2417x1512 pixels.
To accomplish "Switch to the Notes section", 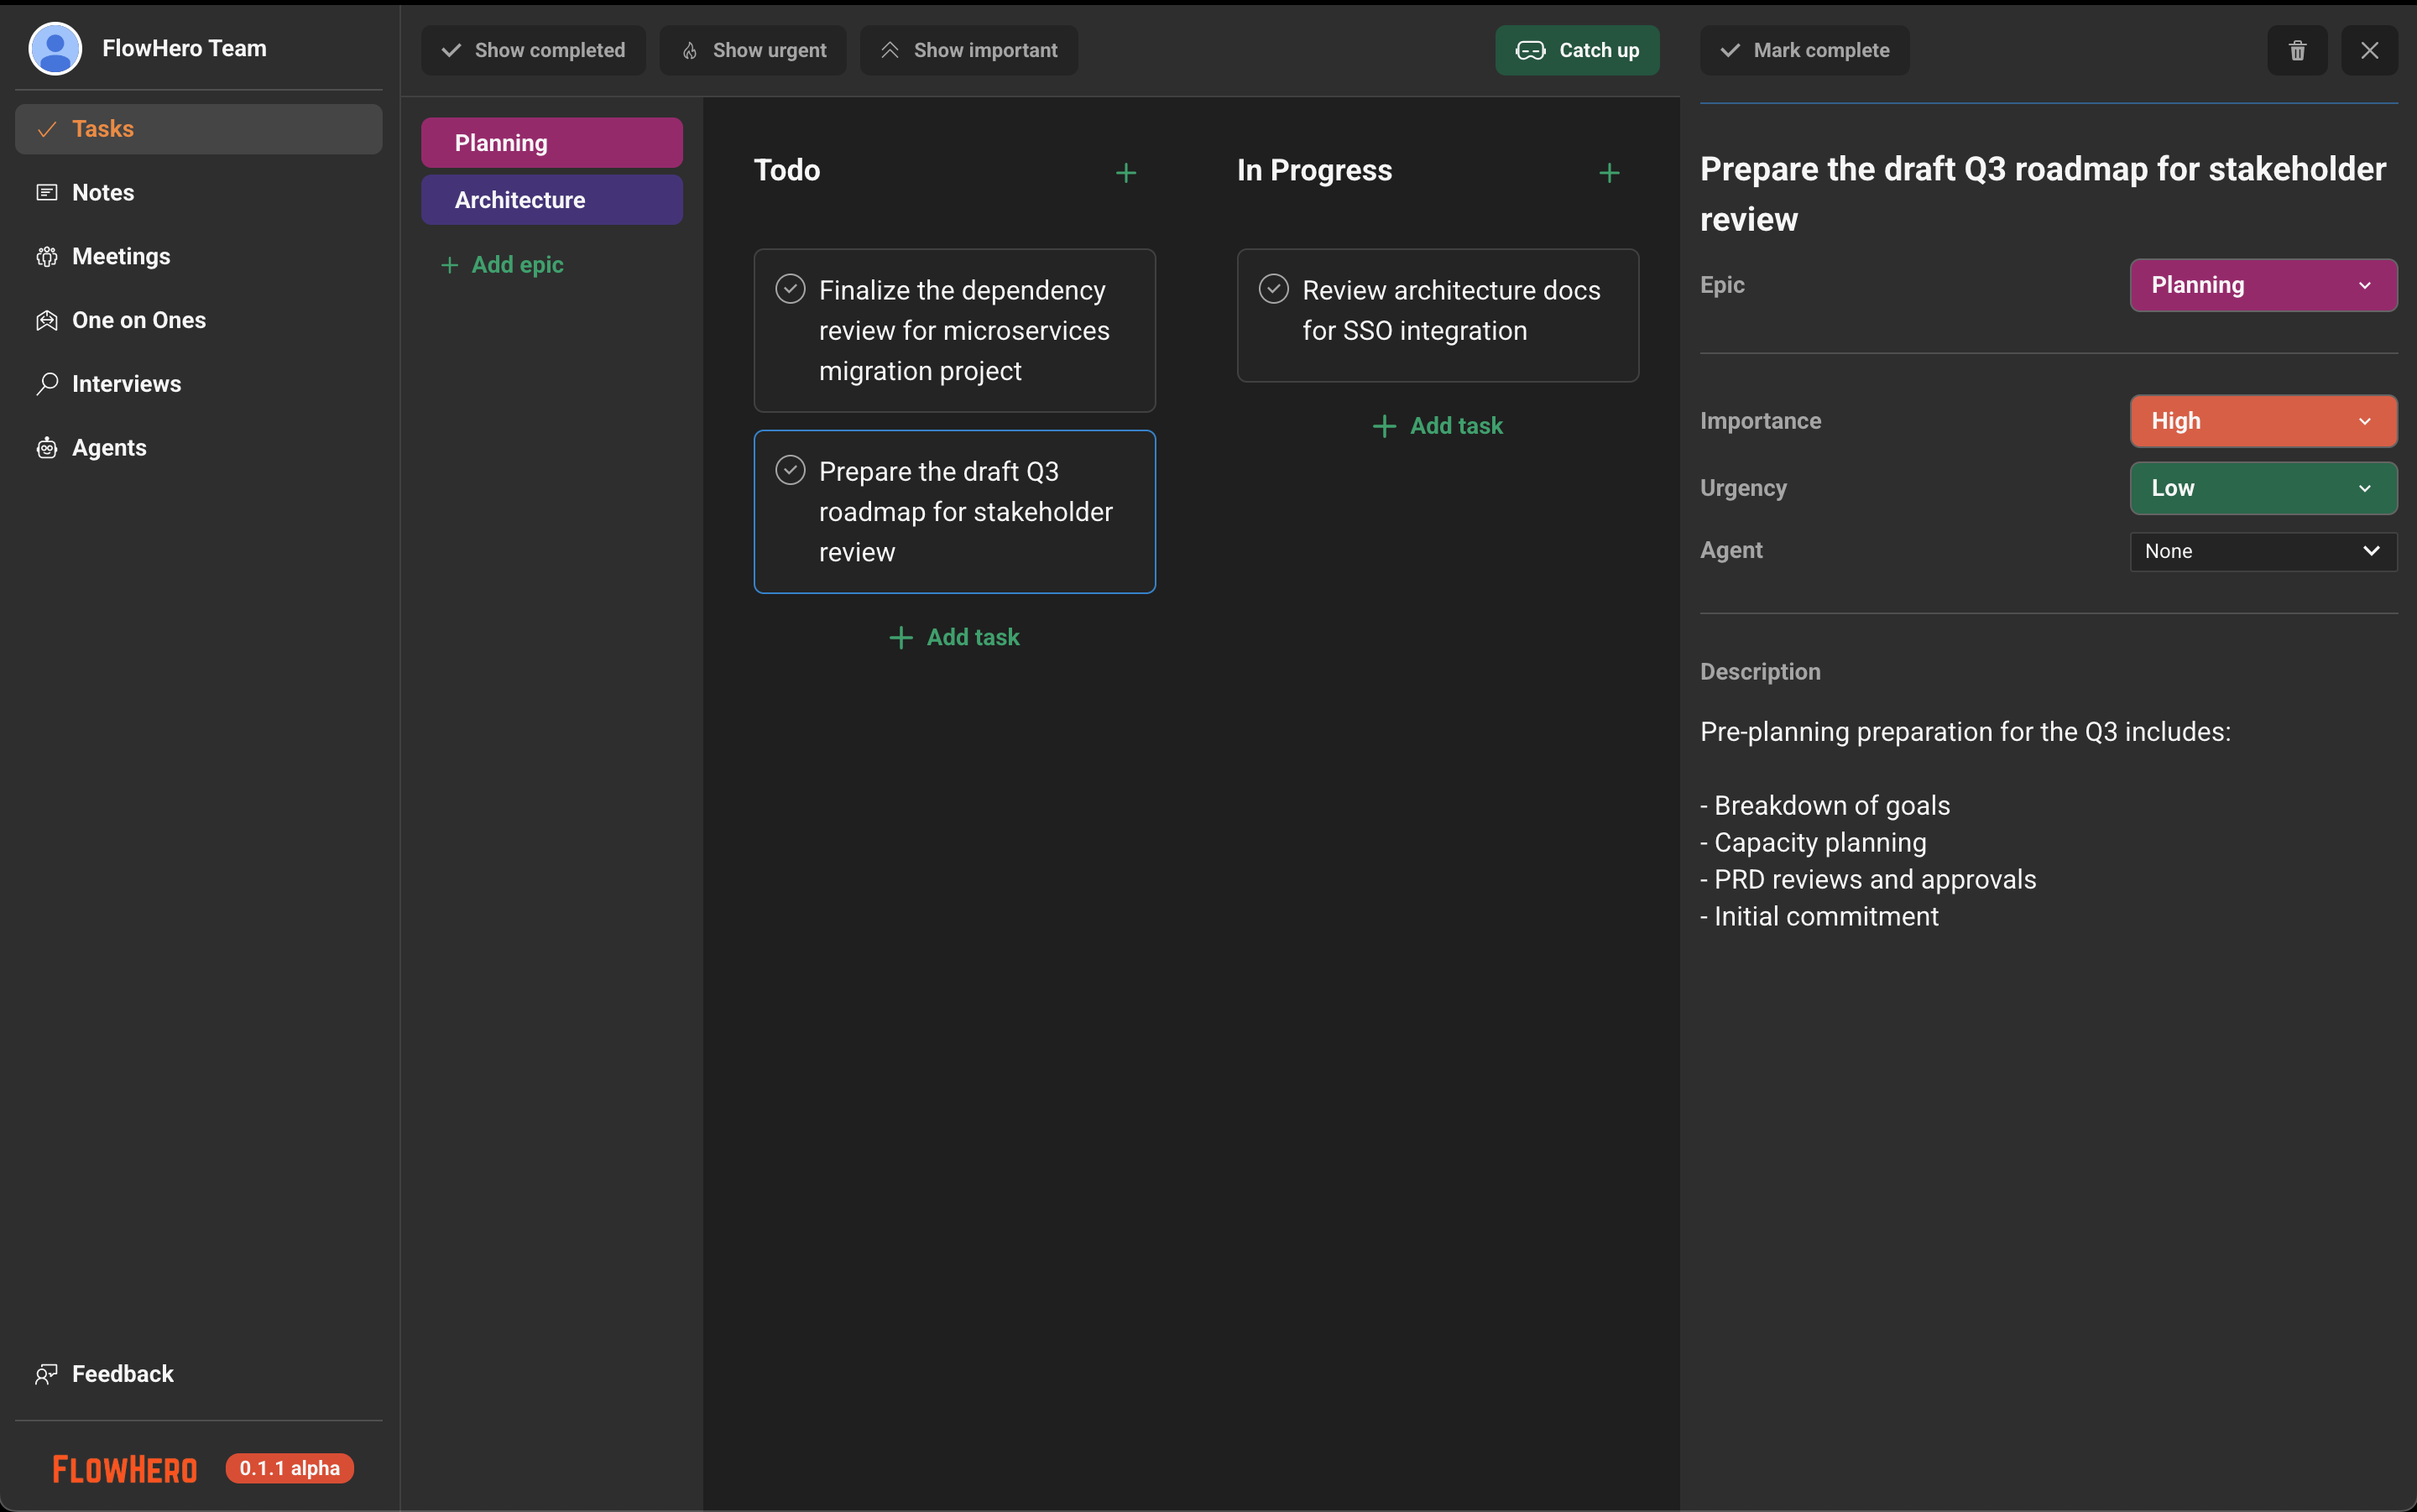I will tap(102, 192).
